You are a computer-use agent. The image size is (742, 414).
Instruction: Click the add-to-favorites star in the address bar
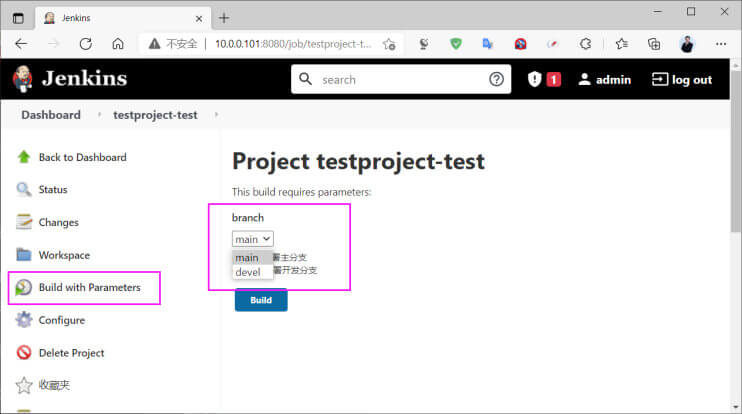point(389,44)
